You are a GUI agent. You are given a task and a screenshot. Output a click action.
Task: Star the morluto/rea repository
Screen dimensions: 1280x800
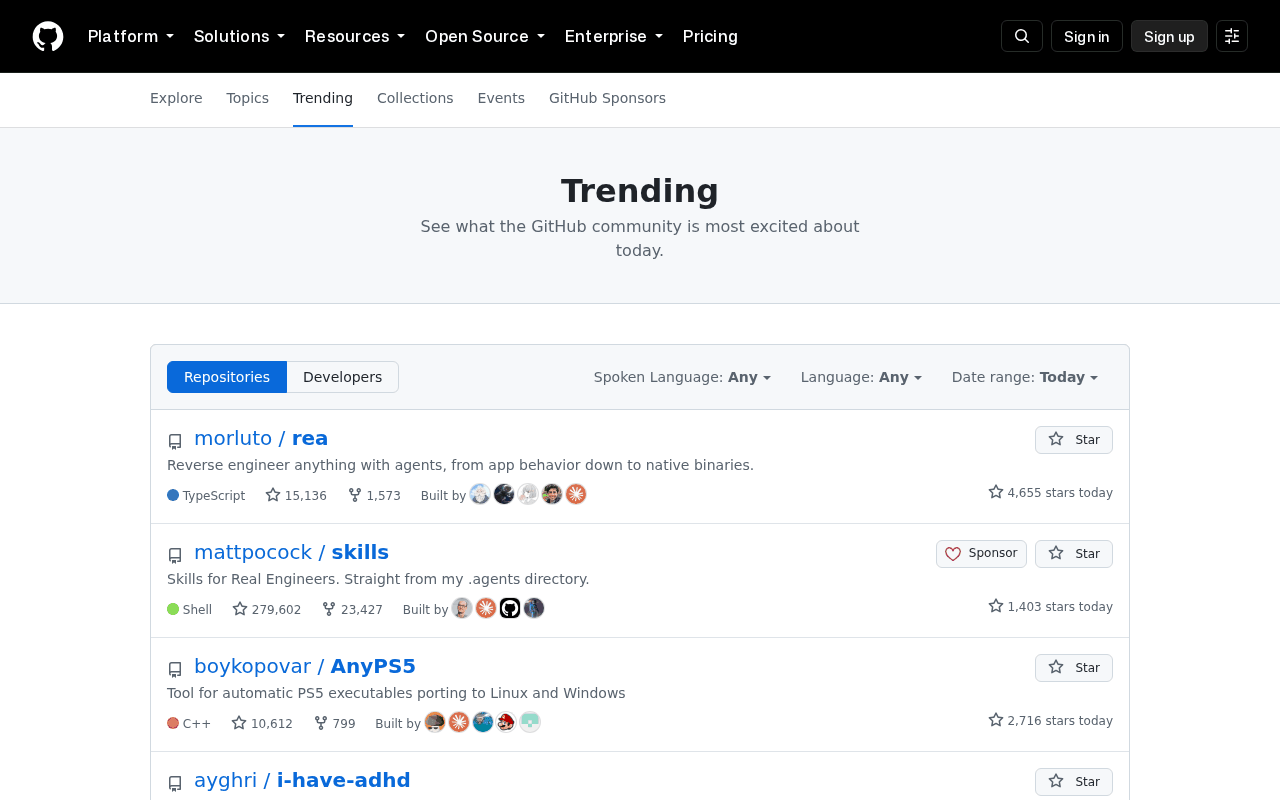pyautogui.click(x=1074, y=440)
